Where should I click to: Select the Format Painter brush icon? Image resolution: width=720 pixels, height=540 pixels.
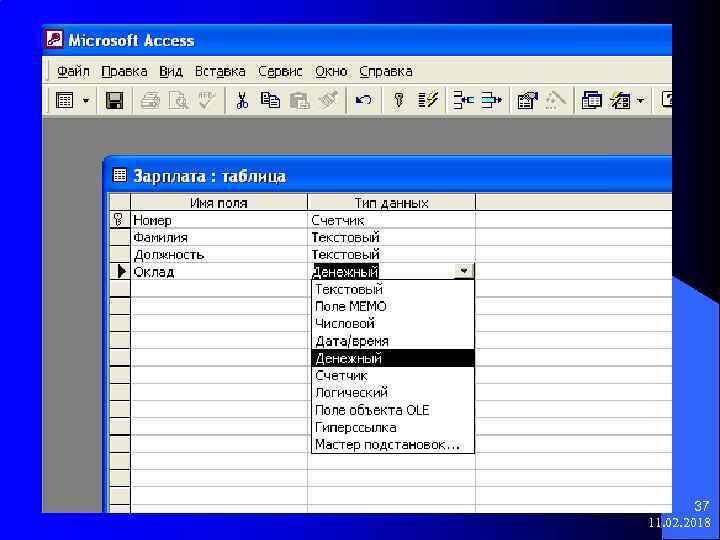point(328,100)
